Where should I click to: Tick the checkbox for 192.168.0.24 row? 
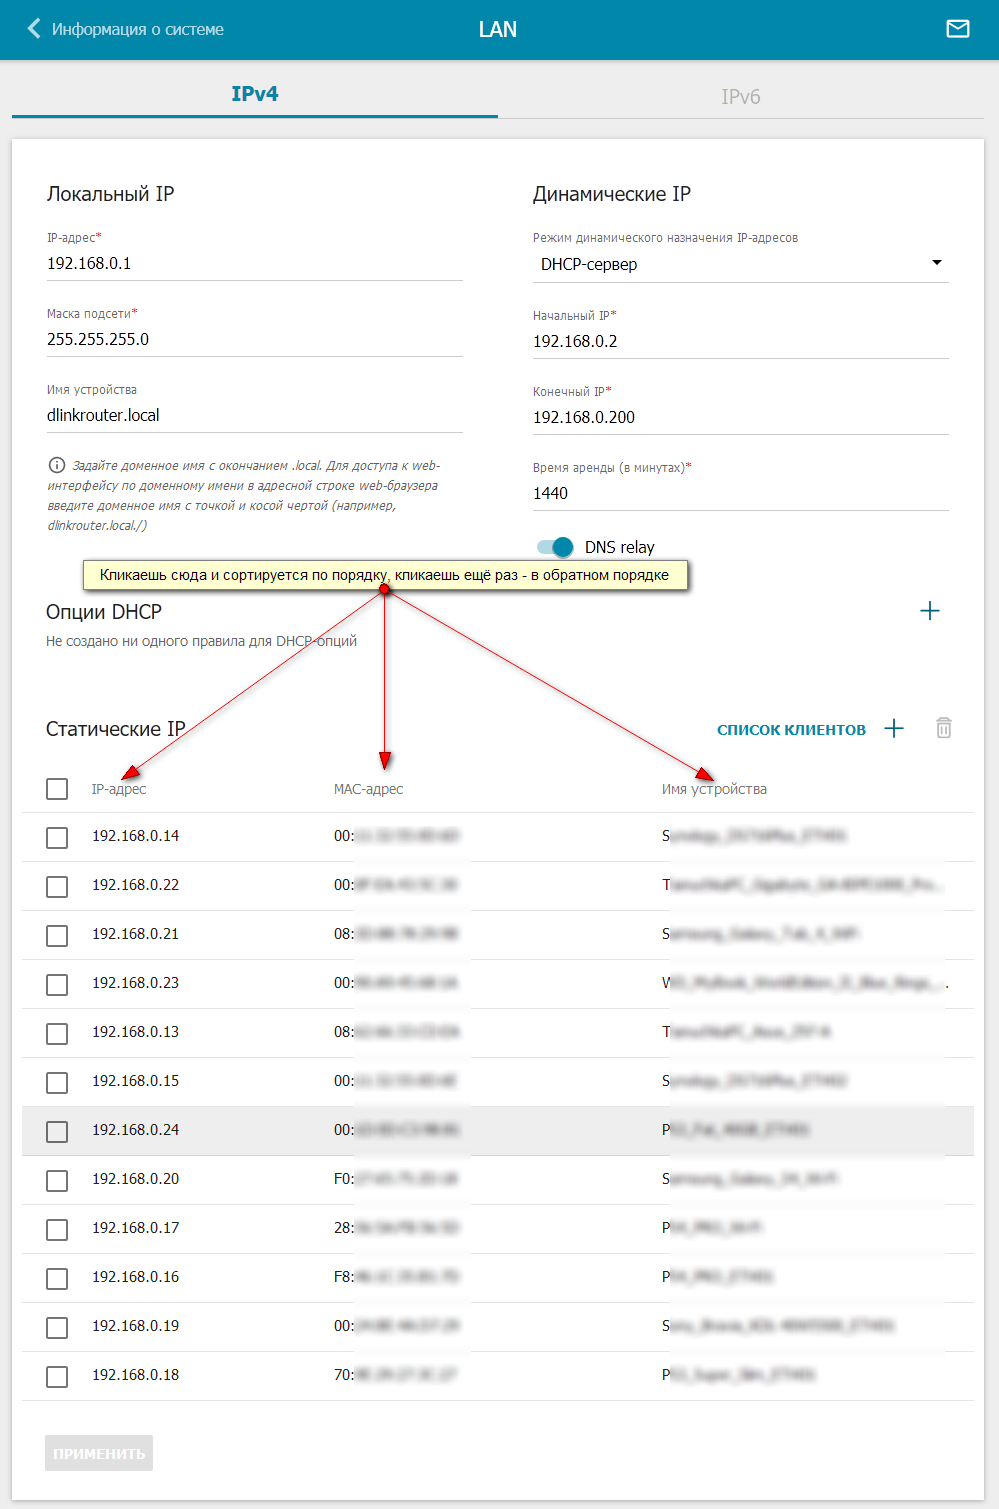point(57,1131)
